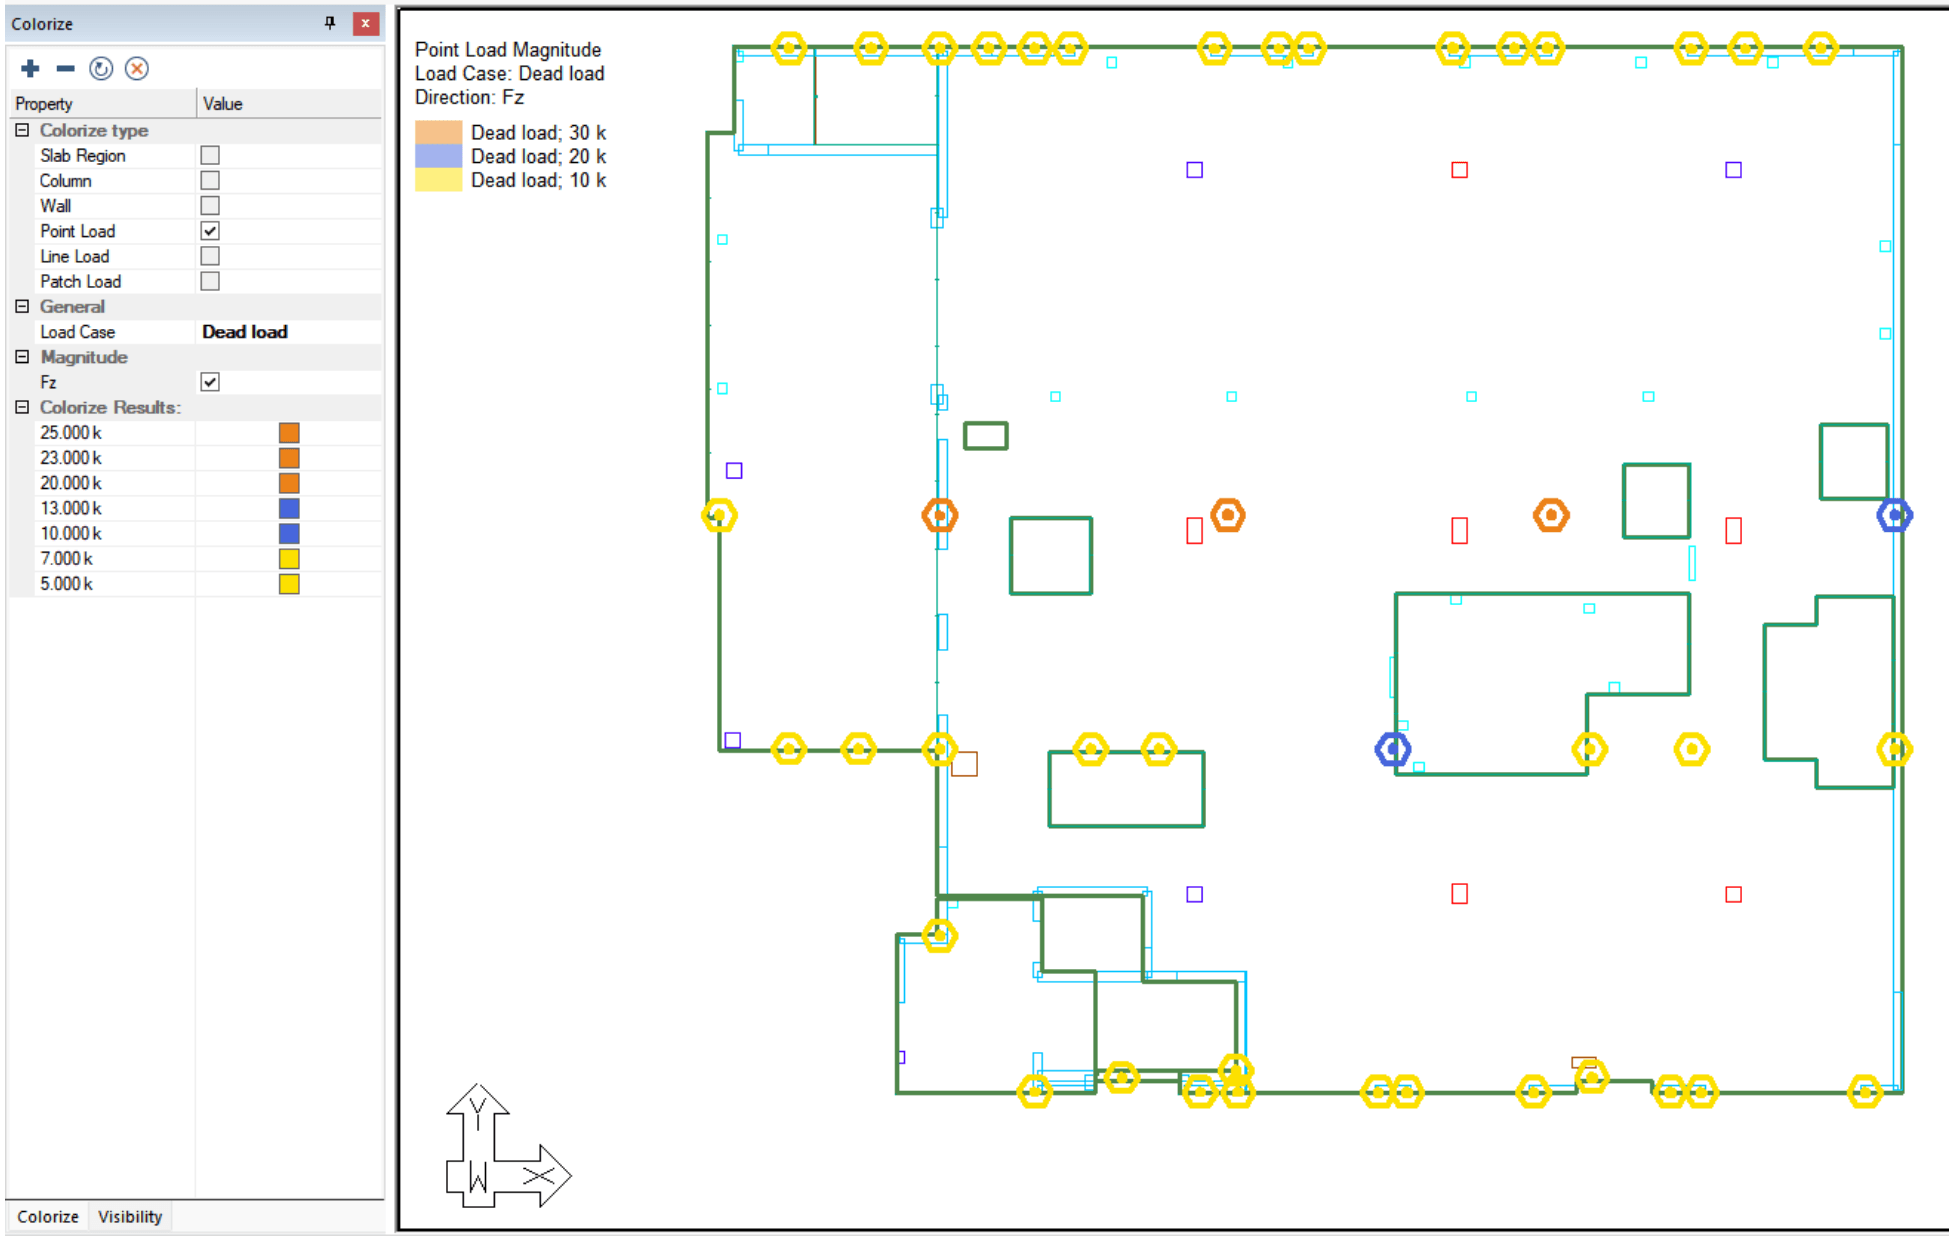The width and height of the screenshot is (1950, 1236).
Task: Switch to the Visibility tab
Action: pos(130,1216)
